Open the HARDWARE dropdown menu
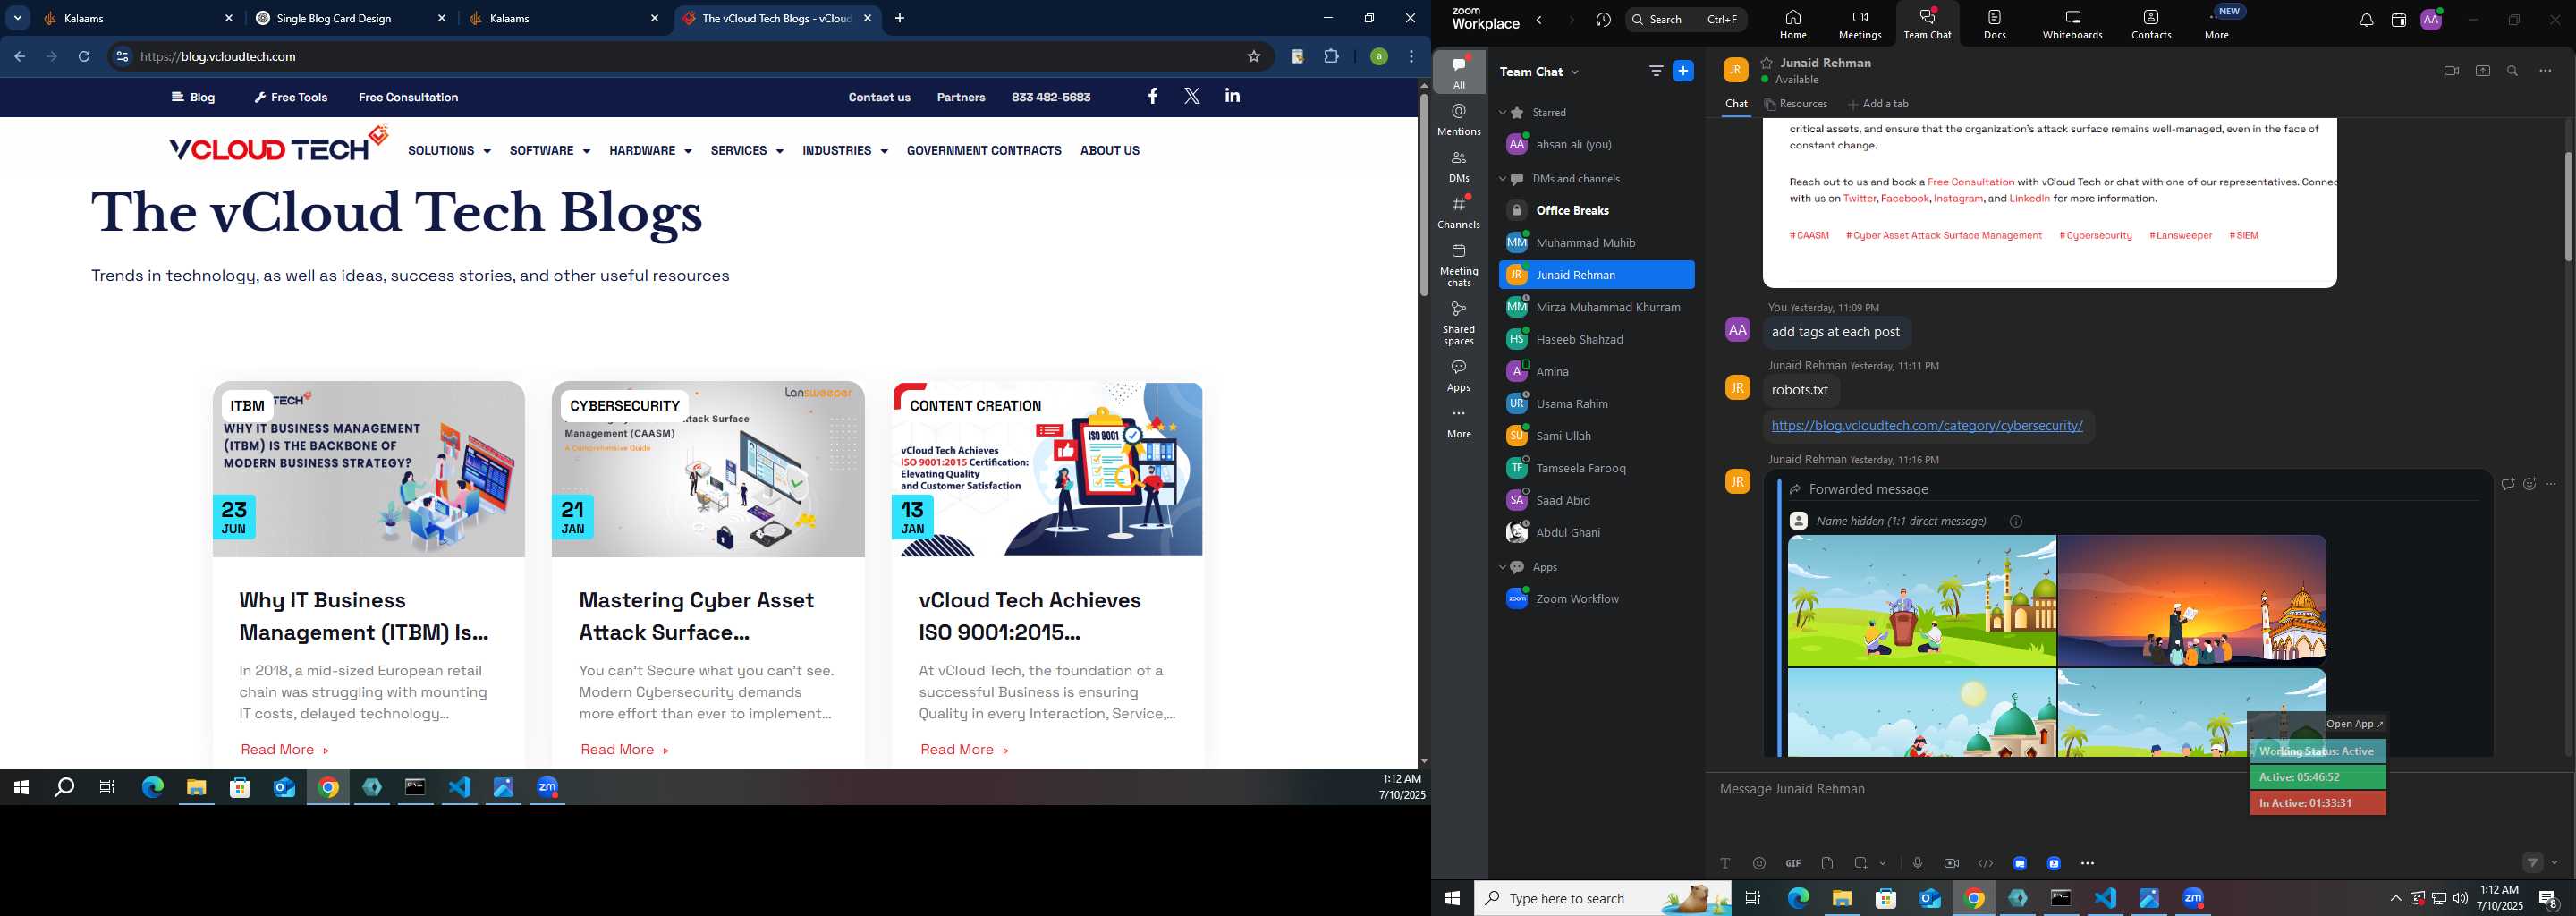Screen dimensions: 2576x916 tap(650, 151)
